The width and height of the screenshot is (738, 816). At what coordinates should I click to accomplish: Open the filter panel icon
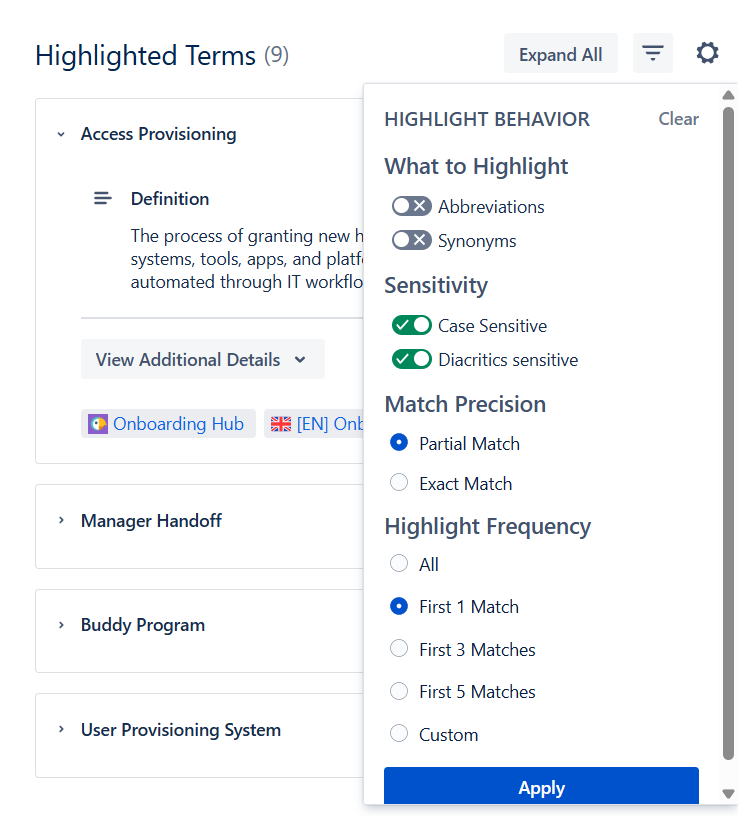[652, 52]
